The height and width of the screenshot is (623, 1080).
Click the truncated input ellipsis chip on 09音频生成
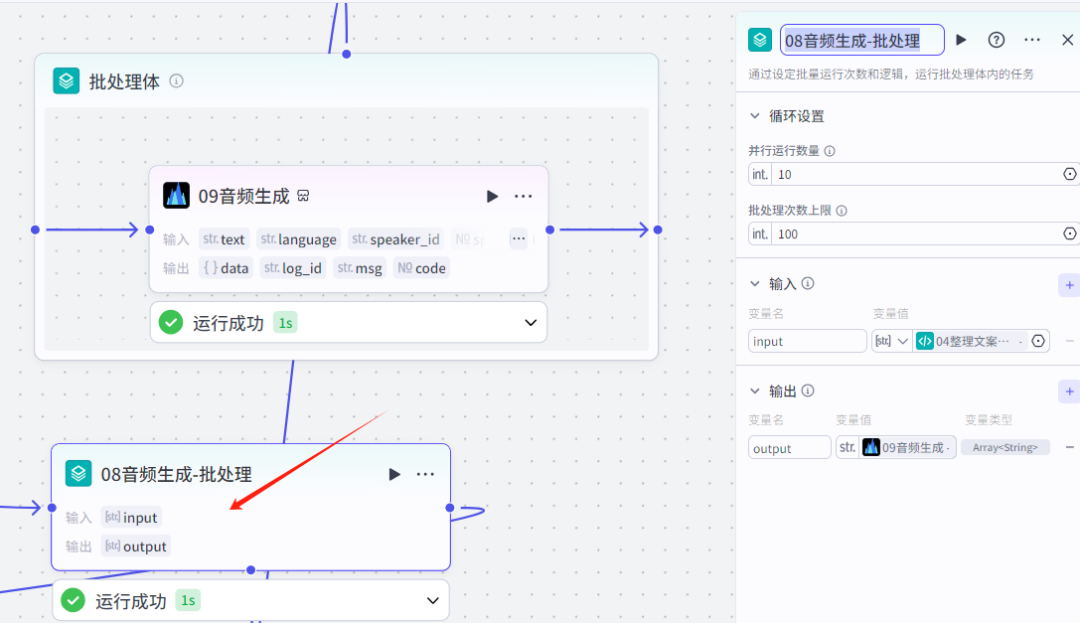click(x=518, y=238)
